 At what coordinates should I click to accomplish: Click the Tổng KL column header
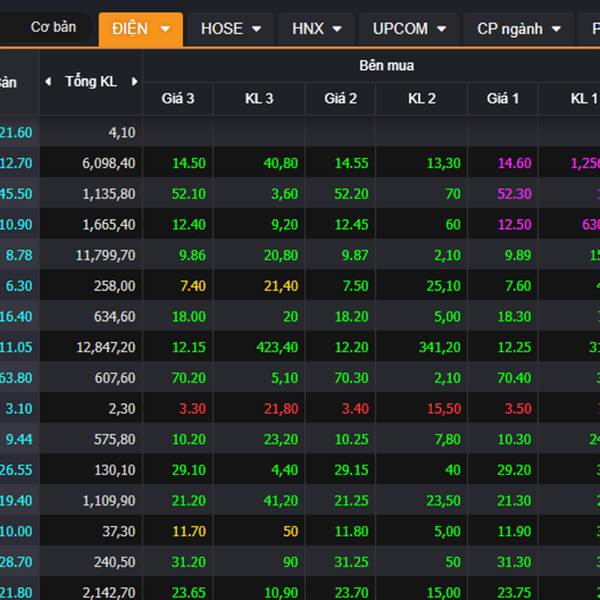91,82
